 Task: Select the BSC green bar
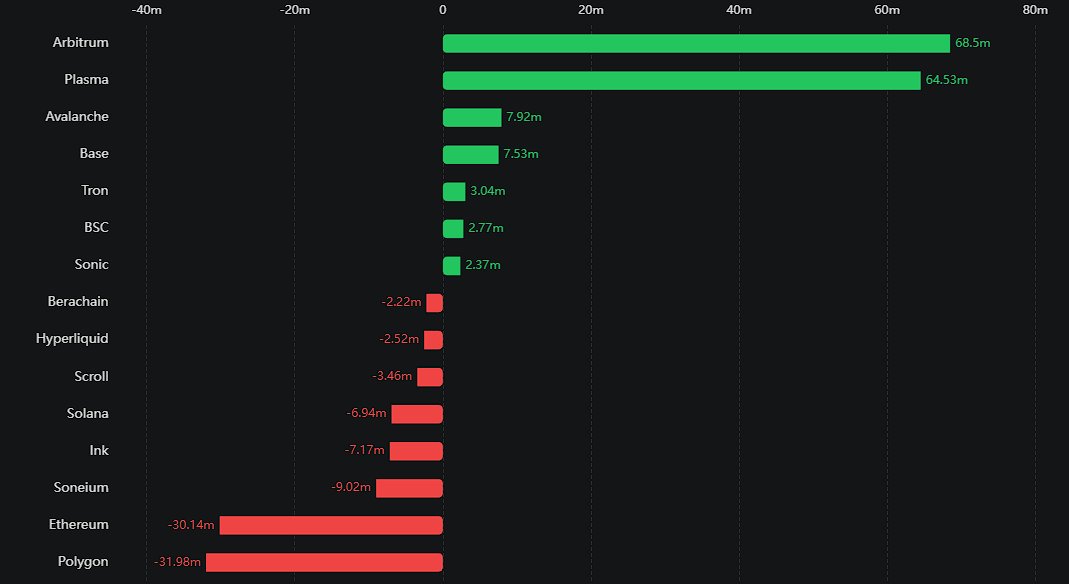[453, 228]
